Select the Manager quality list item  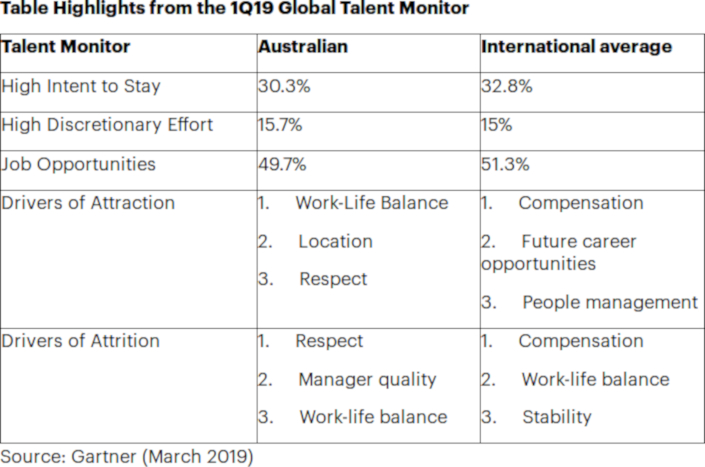[366, 379]
